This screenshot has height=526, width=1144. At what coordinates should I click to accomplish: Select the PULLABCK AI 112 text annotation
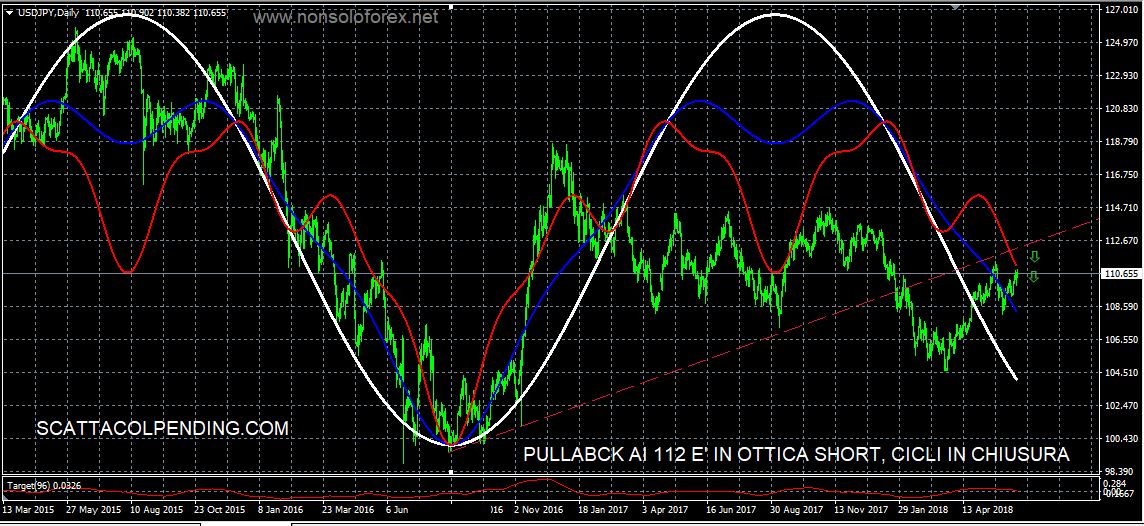pyautogui.click(x=796, y=455)
